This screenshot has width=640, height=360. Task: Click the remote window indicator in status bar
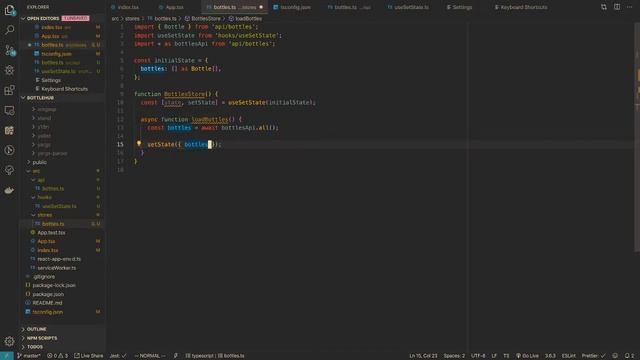7,356
